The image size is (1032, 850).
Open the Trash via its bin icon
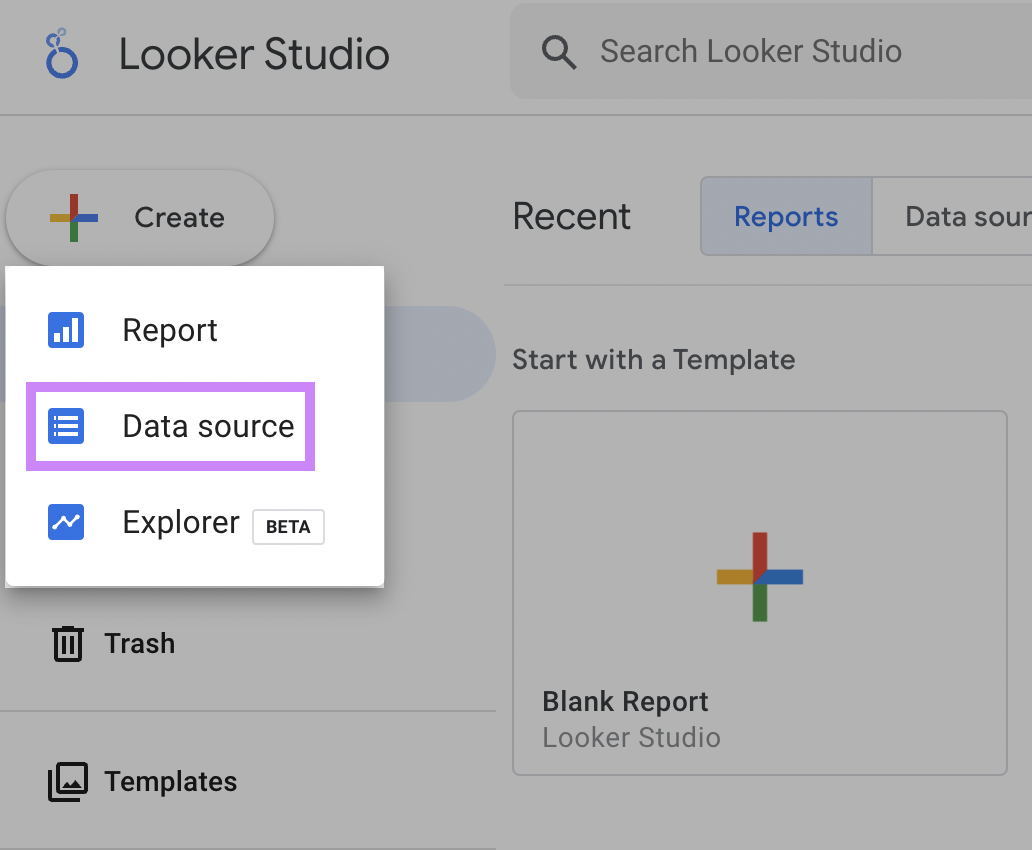(67, 643)
